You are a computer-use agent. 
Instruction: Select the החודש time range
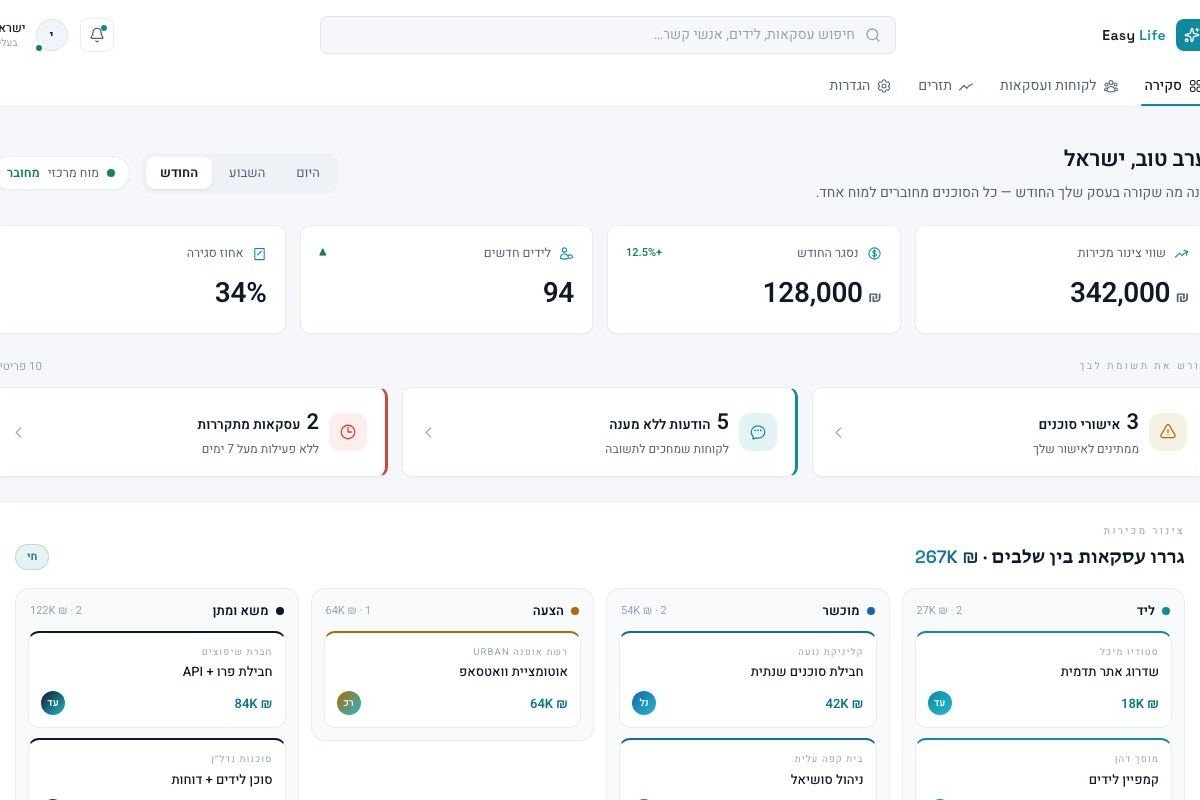pyautogui.click(x=179, y=173)
